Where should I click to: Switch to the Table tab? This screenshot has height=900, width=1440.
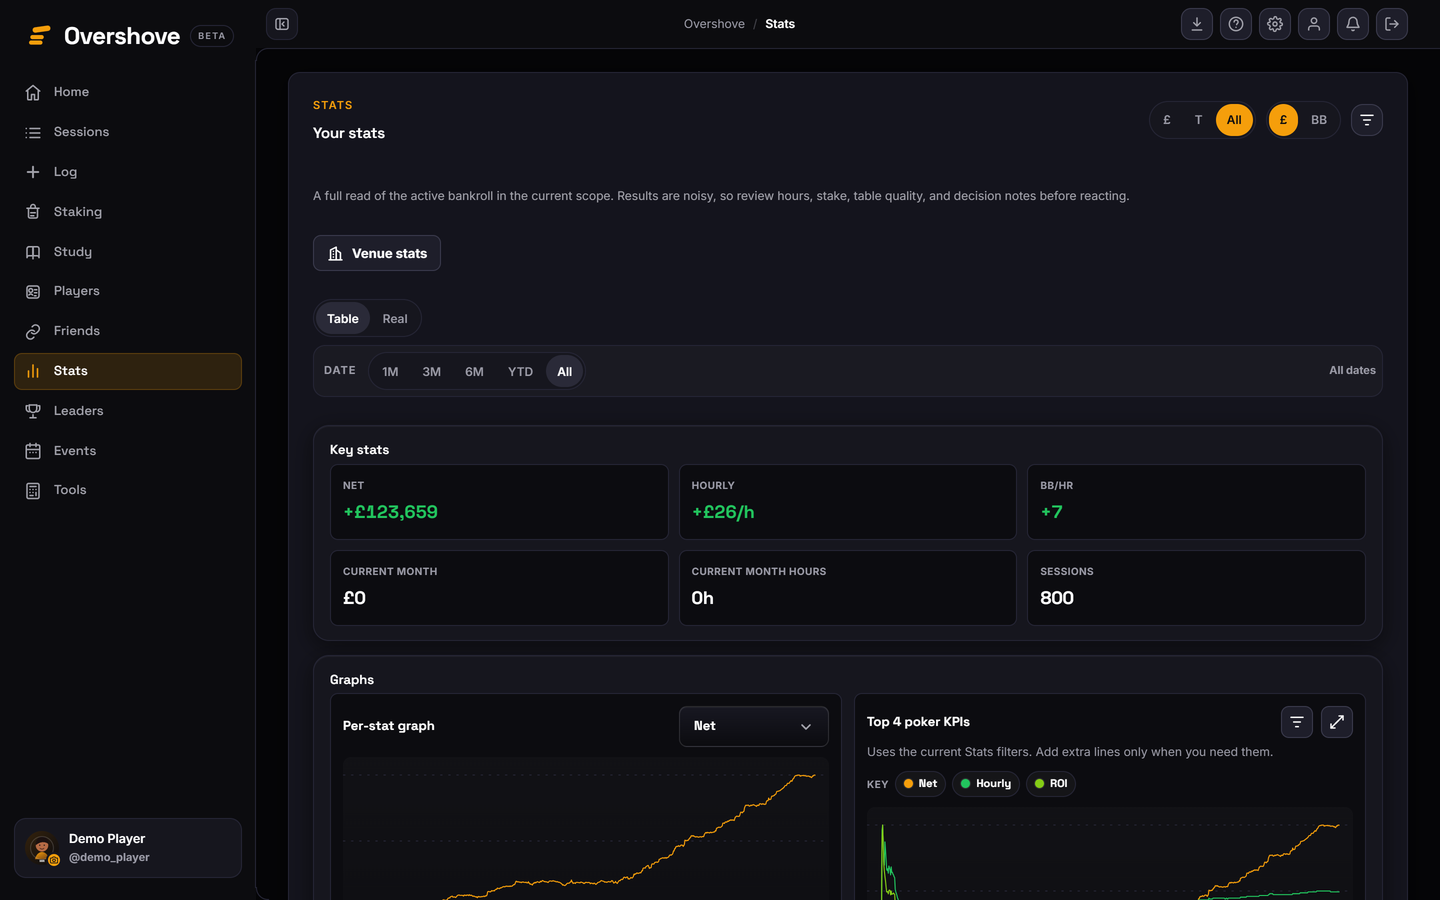pos(343,319)
